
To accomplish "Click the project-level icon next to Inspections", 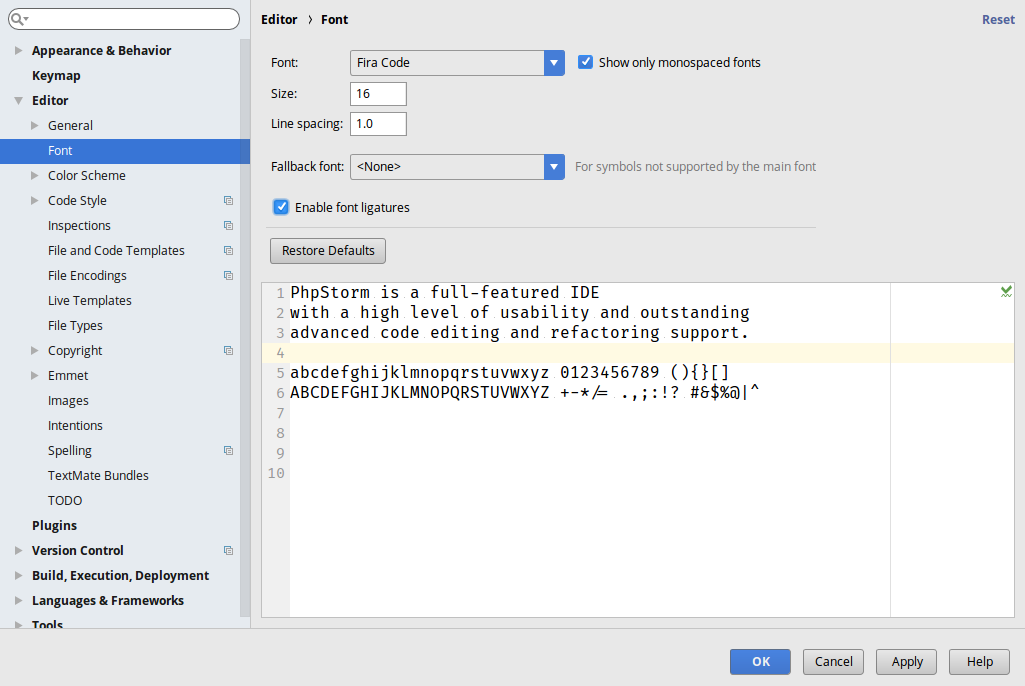I will (x=228, y=226).
